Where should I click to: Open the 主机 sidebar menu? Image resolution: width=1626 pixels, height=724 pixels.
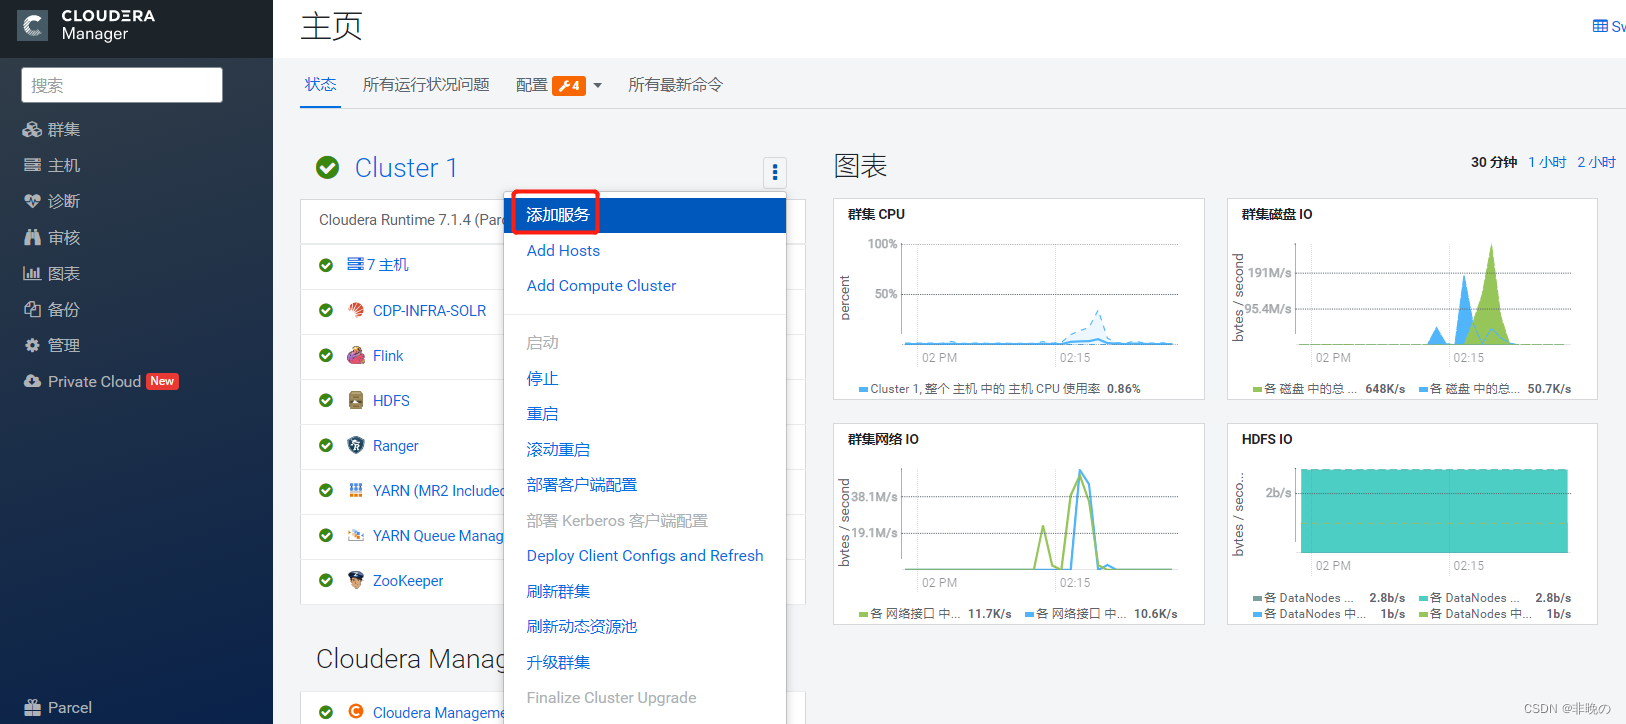click(x=52, y=165)
